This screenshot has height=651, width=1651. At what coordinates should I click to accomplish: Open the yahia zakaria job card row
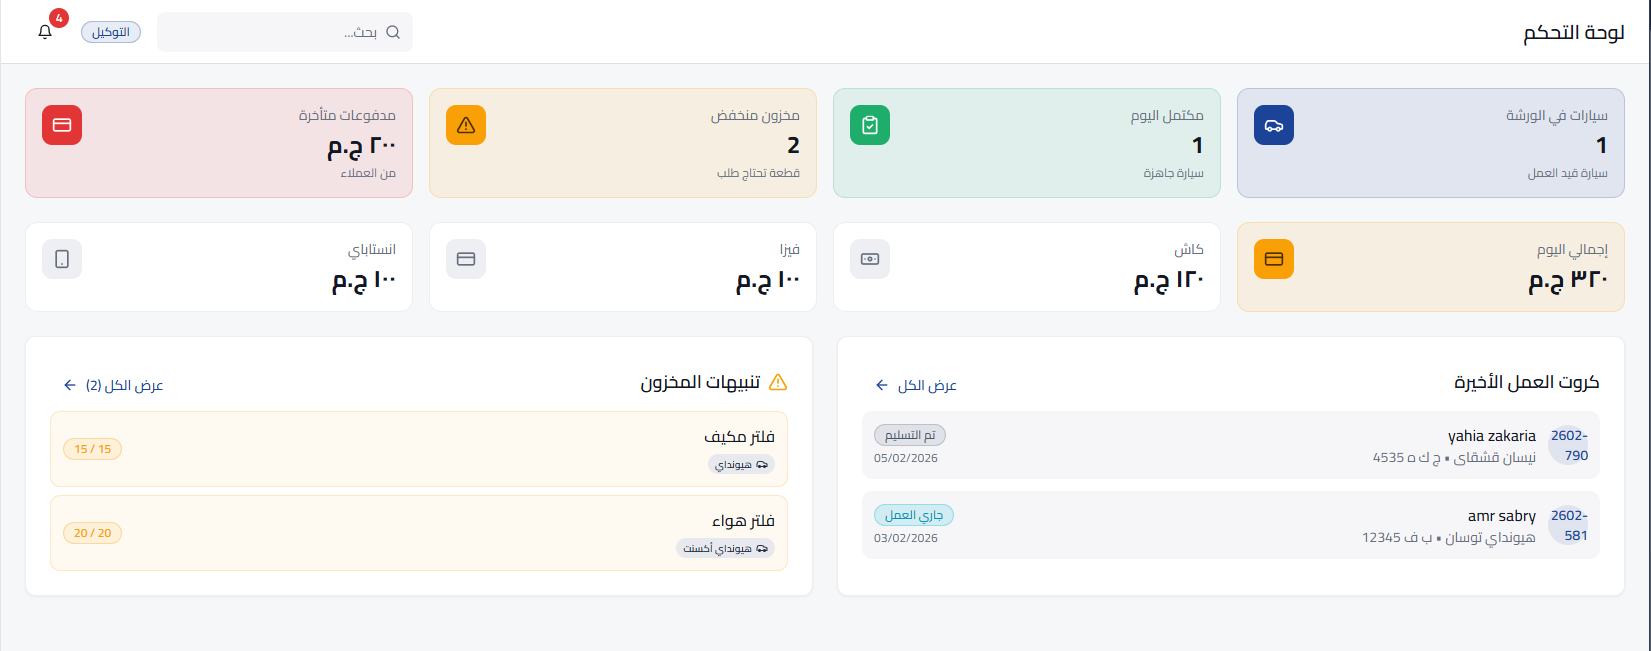[x=1231, y=445]
